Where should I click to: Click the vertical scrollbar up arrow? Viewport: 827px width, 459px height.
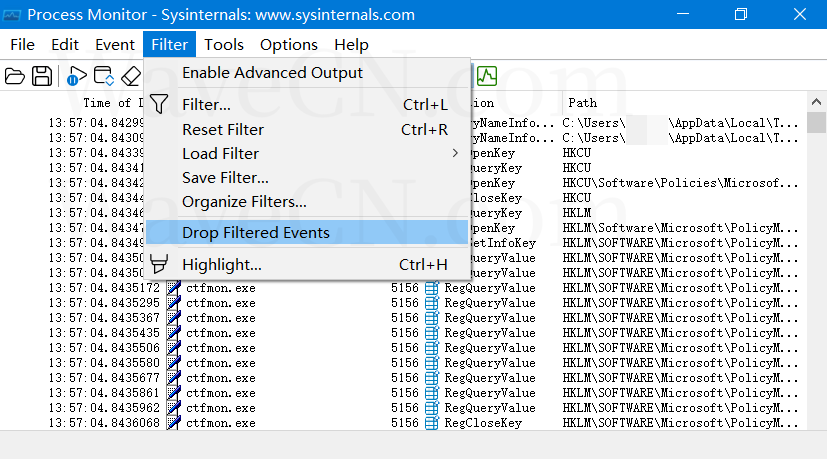[816, 103]
